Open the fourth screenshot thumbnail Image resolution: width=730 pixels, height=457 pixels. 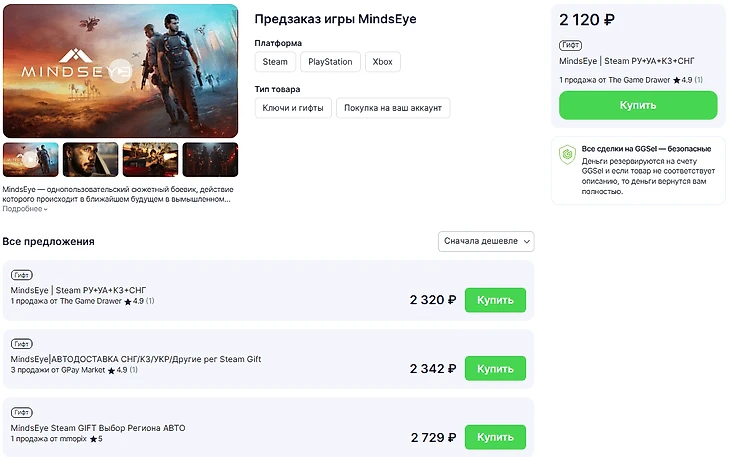(210, 159)
